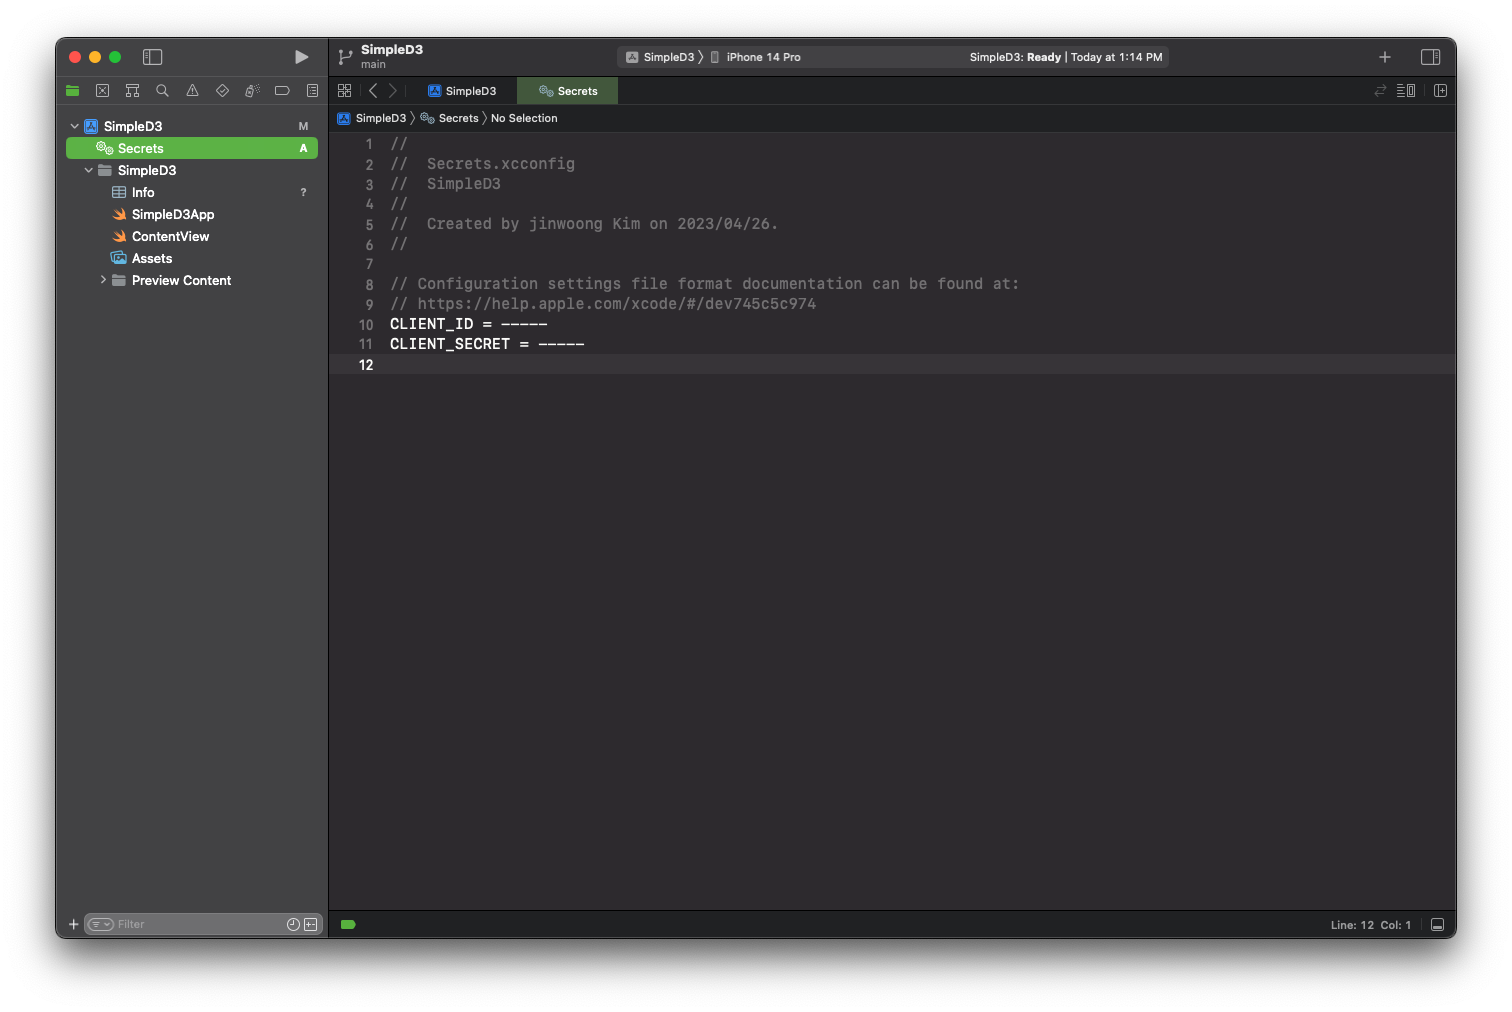
Task: Choose SimpleD3 scheme in toolbar
Action: (660, 57)
